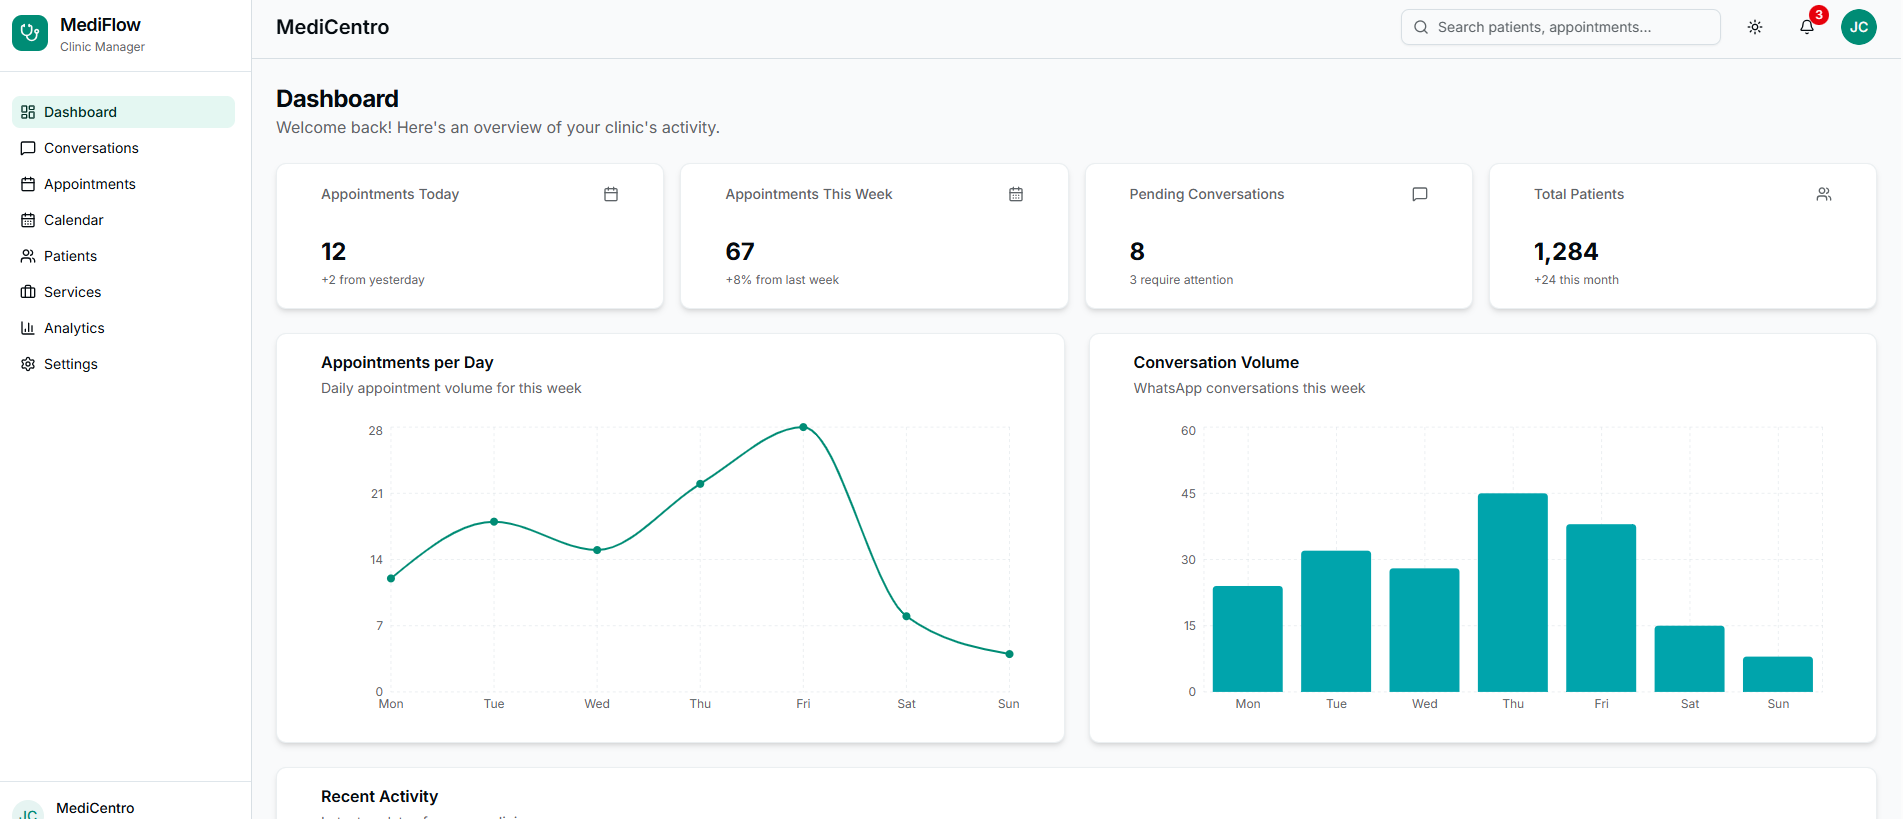Click the Thu bar in Conversation Volume
This screenshot has width=1903, height=819.
pyautogui.click(x=1513, y=592)
